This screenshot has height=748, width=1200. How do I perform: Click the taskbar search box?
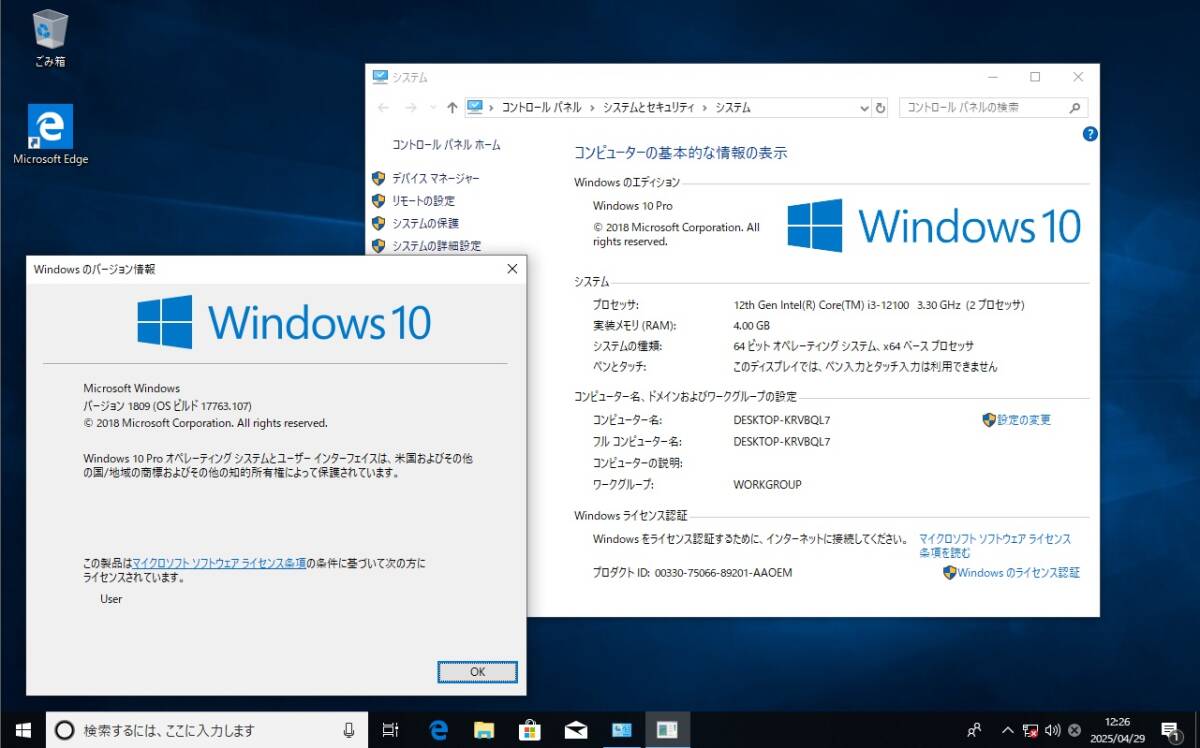tap(207, 730)
